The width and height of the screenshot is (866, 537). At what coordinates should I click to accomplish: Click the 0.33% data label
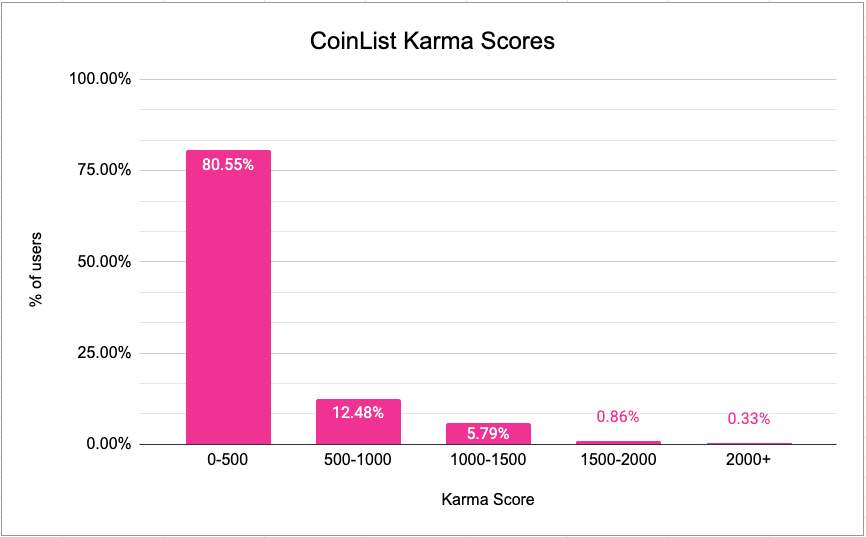coord(747,418)
